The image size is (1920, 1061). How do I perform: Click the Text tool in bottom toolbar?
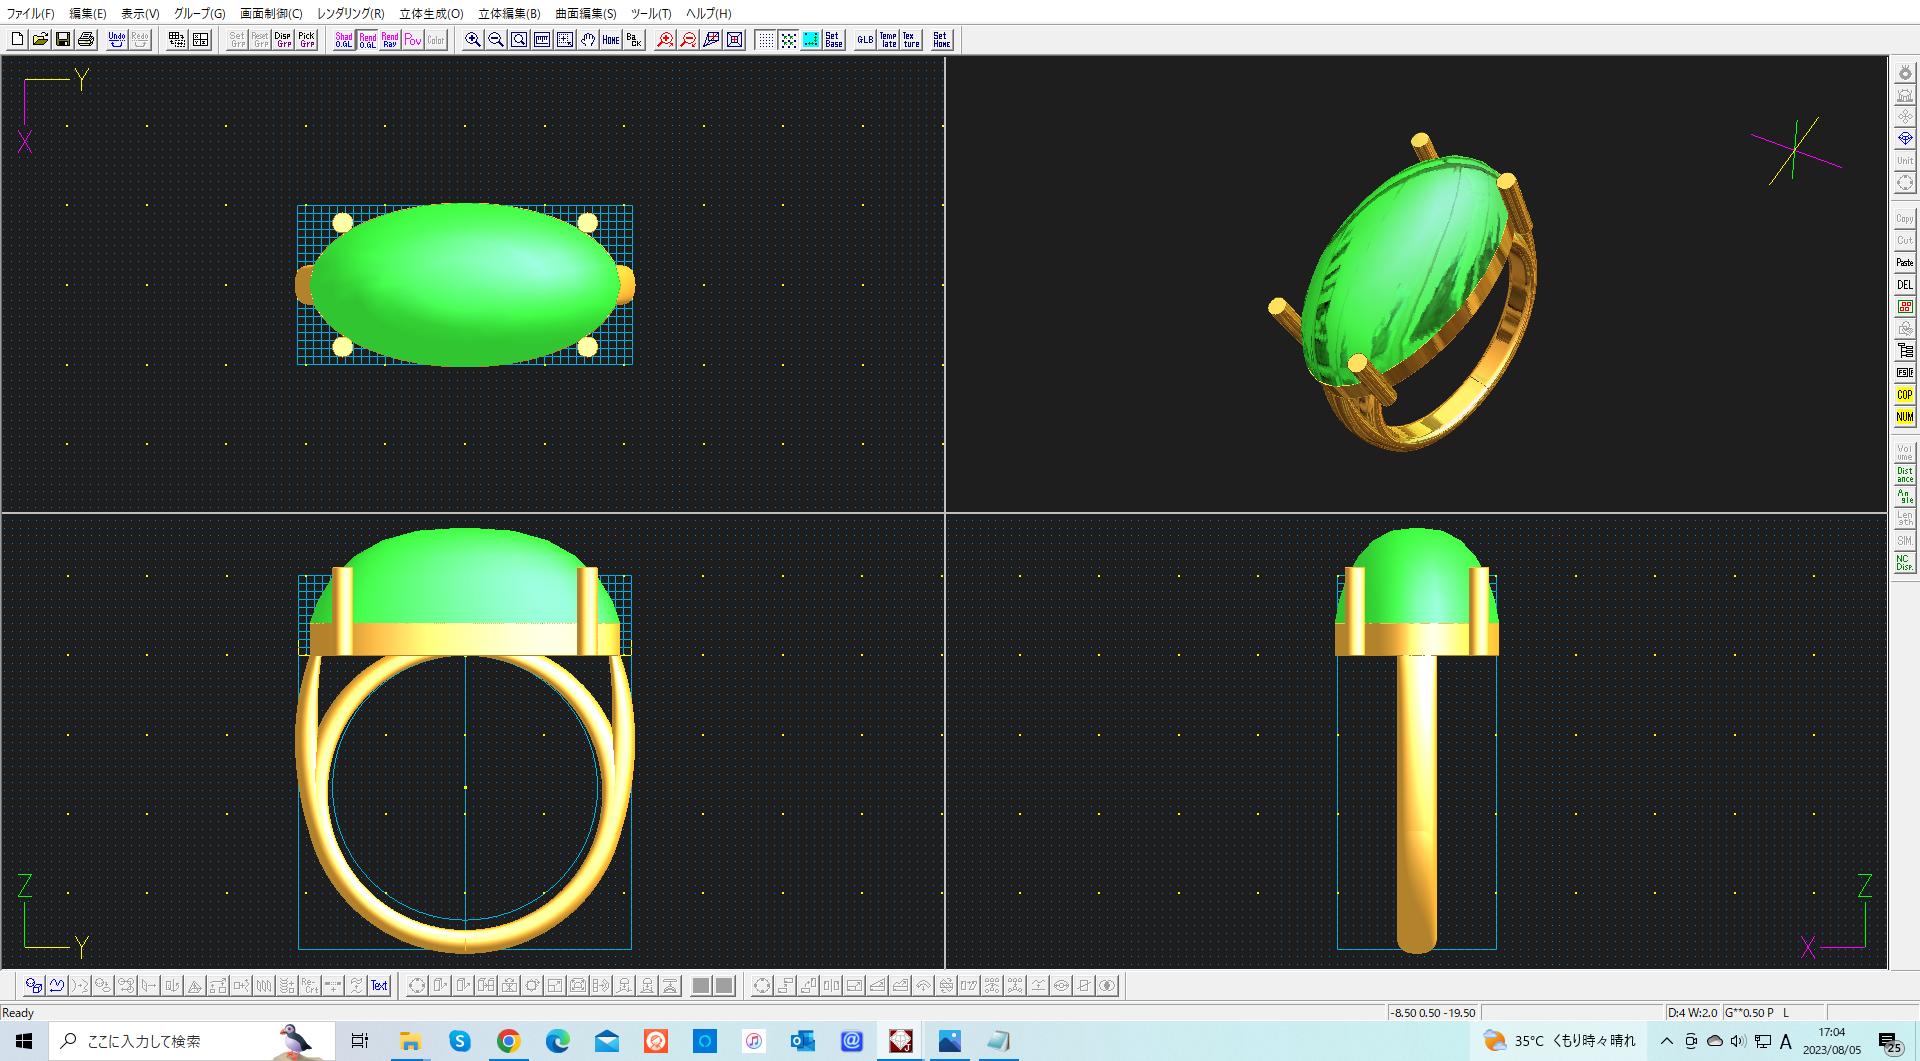point(379,986)
